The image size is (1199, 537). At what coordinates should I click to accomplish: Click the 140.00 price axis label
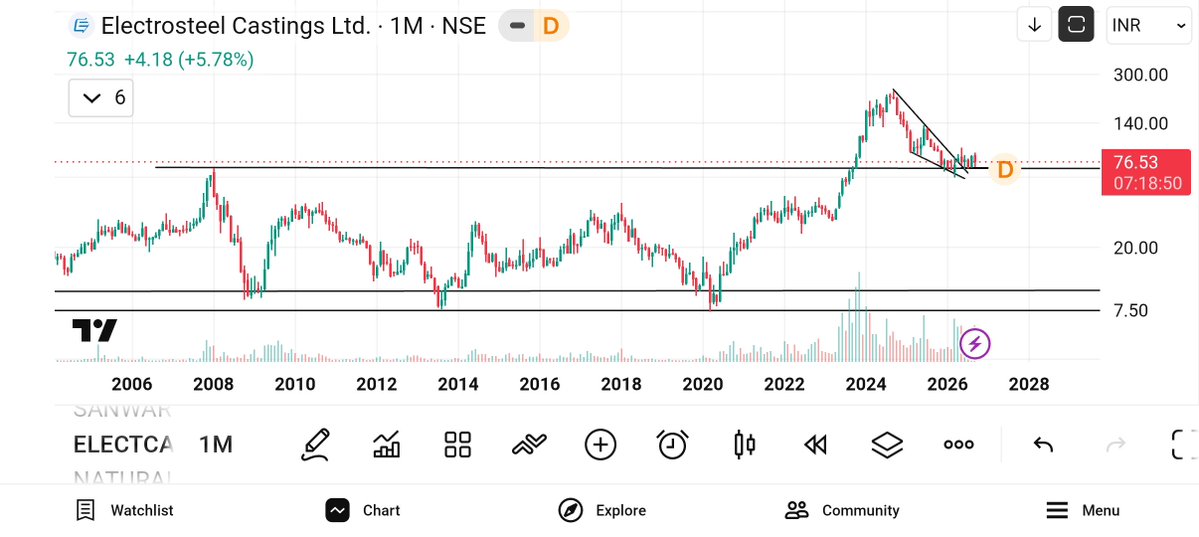tap(1140, 123)
